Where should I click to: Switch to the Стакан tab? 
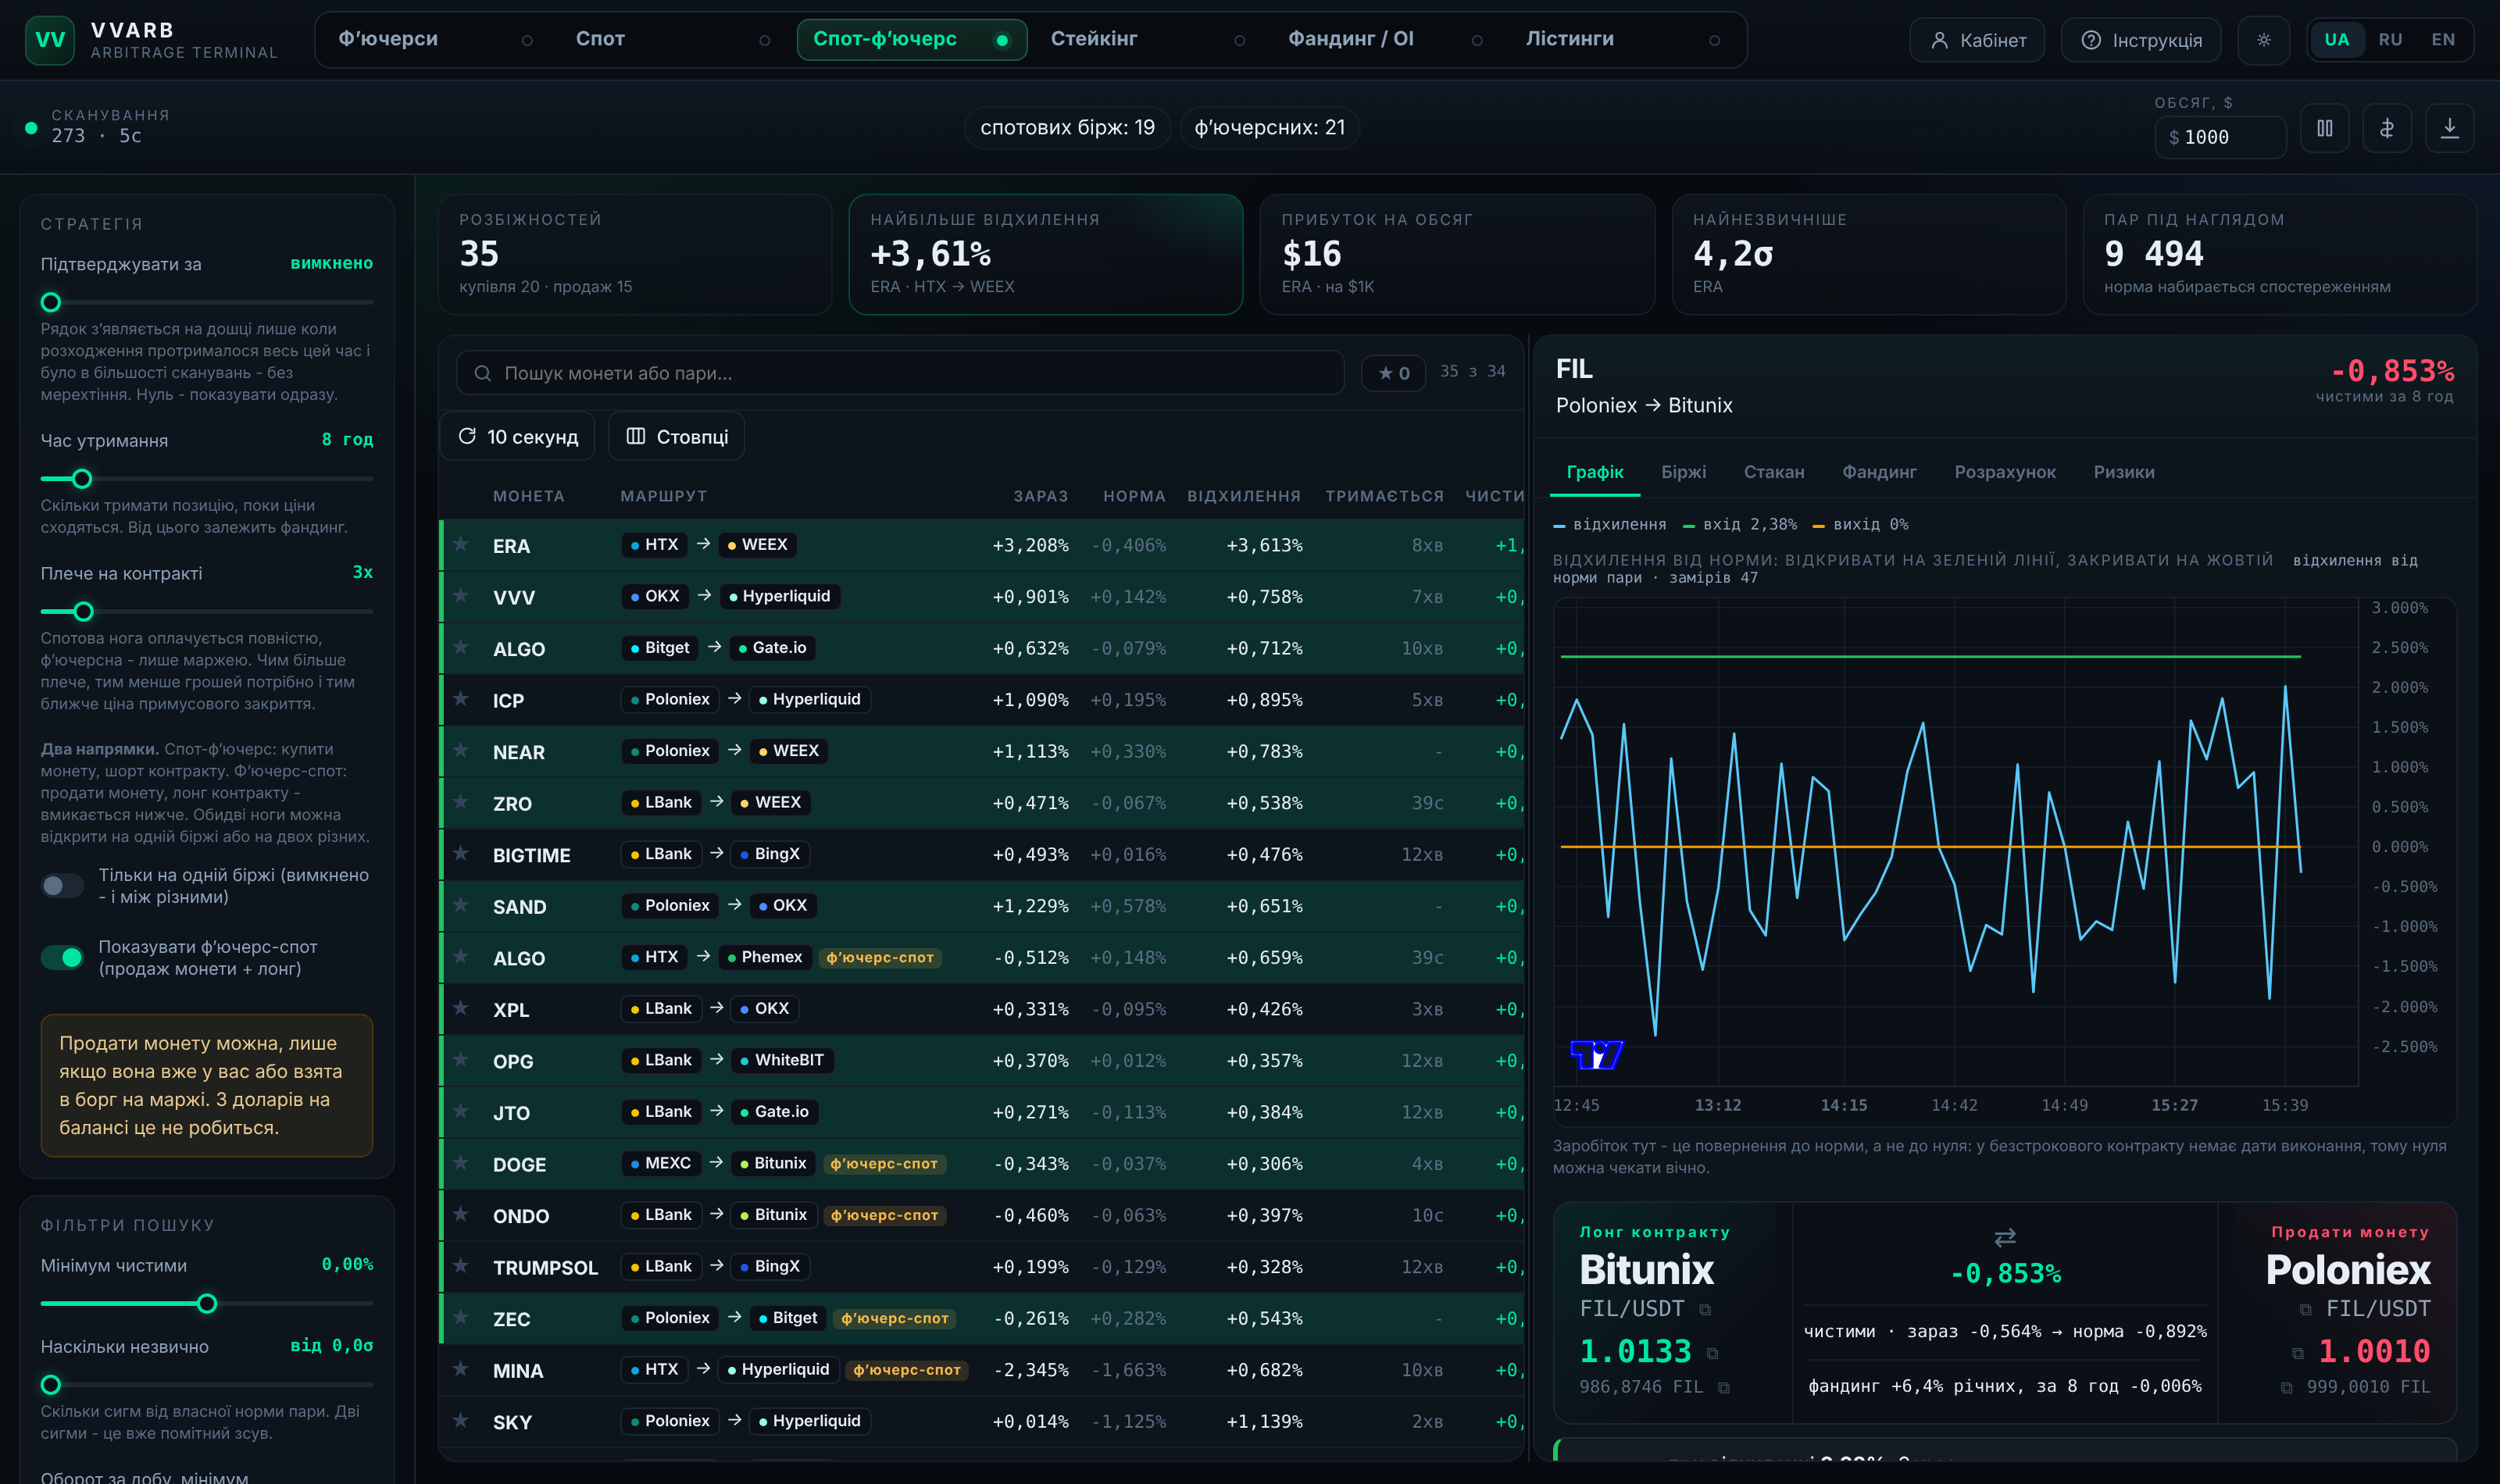pyautogui.click(x=1774, y=472)
